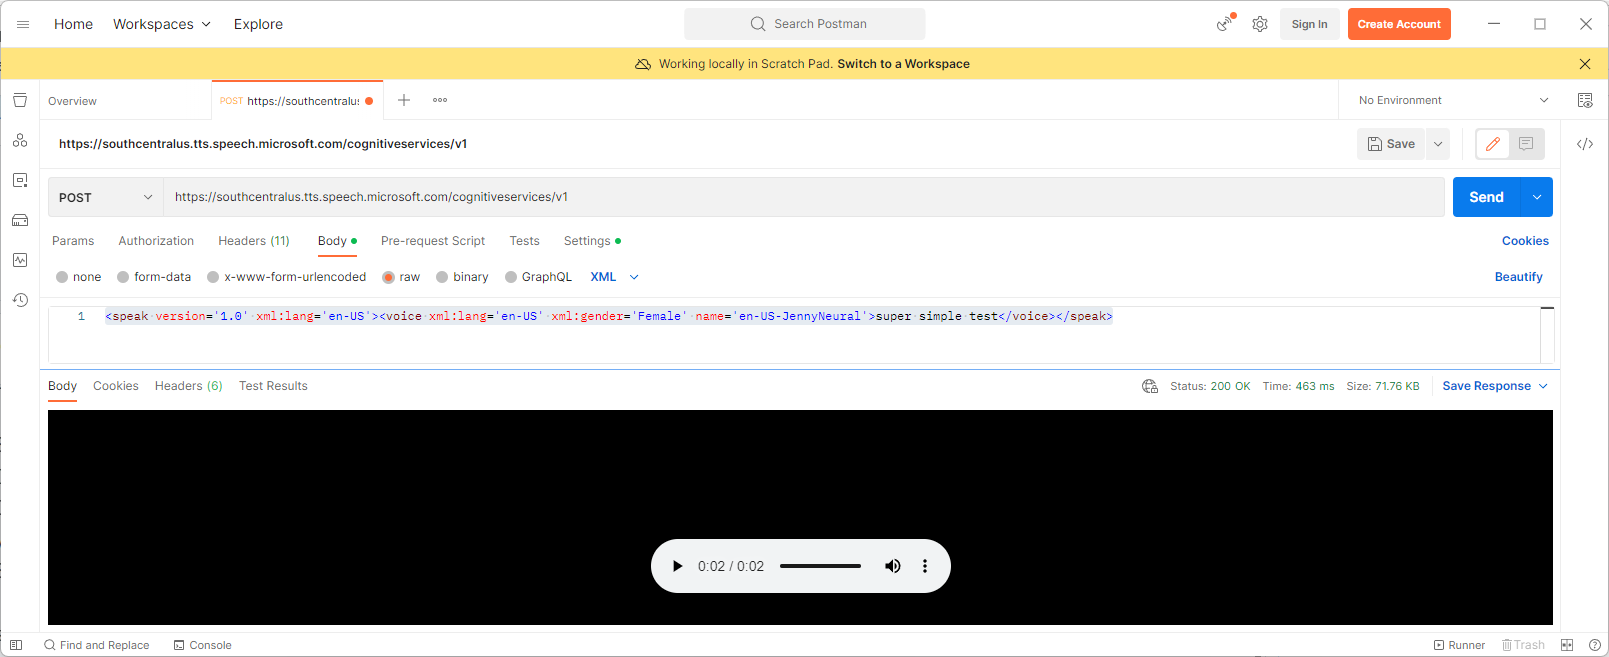1609x657 pixels.
Task: Open the No Environment dropdown
Action: coord(1453,100)
